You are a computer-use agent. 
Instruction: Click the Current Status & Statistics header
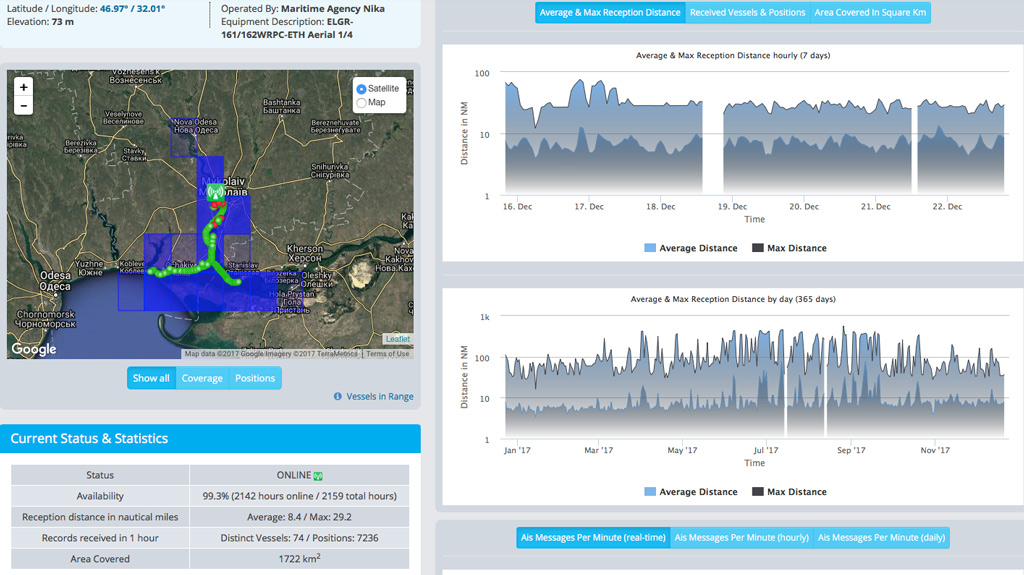(x=210, y=438)
